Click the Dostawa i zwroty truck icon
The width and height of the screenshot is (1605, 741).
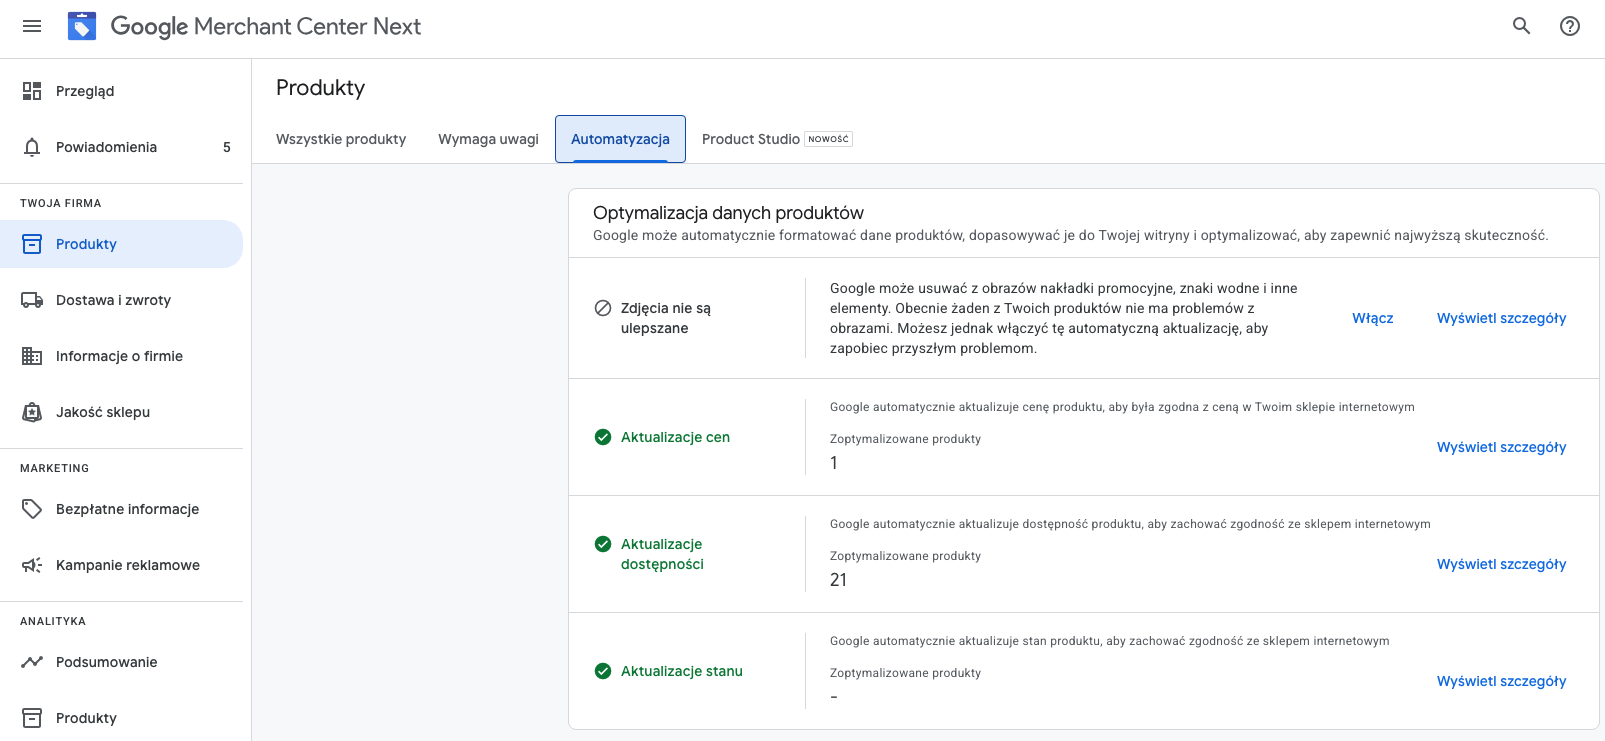click(32, 300)
